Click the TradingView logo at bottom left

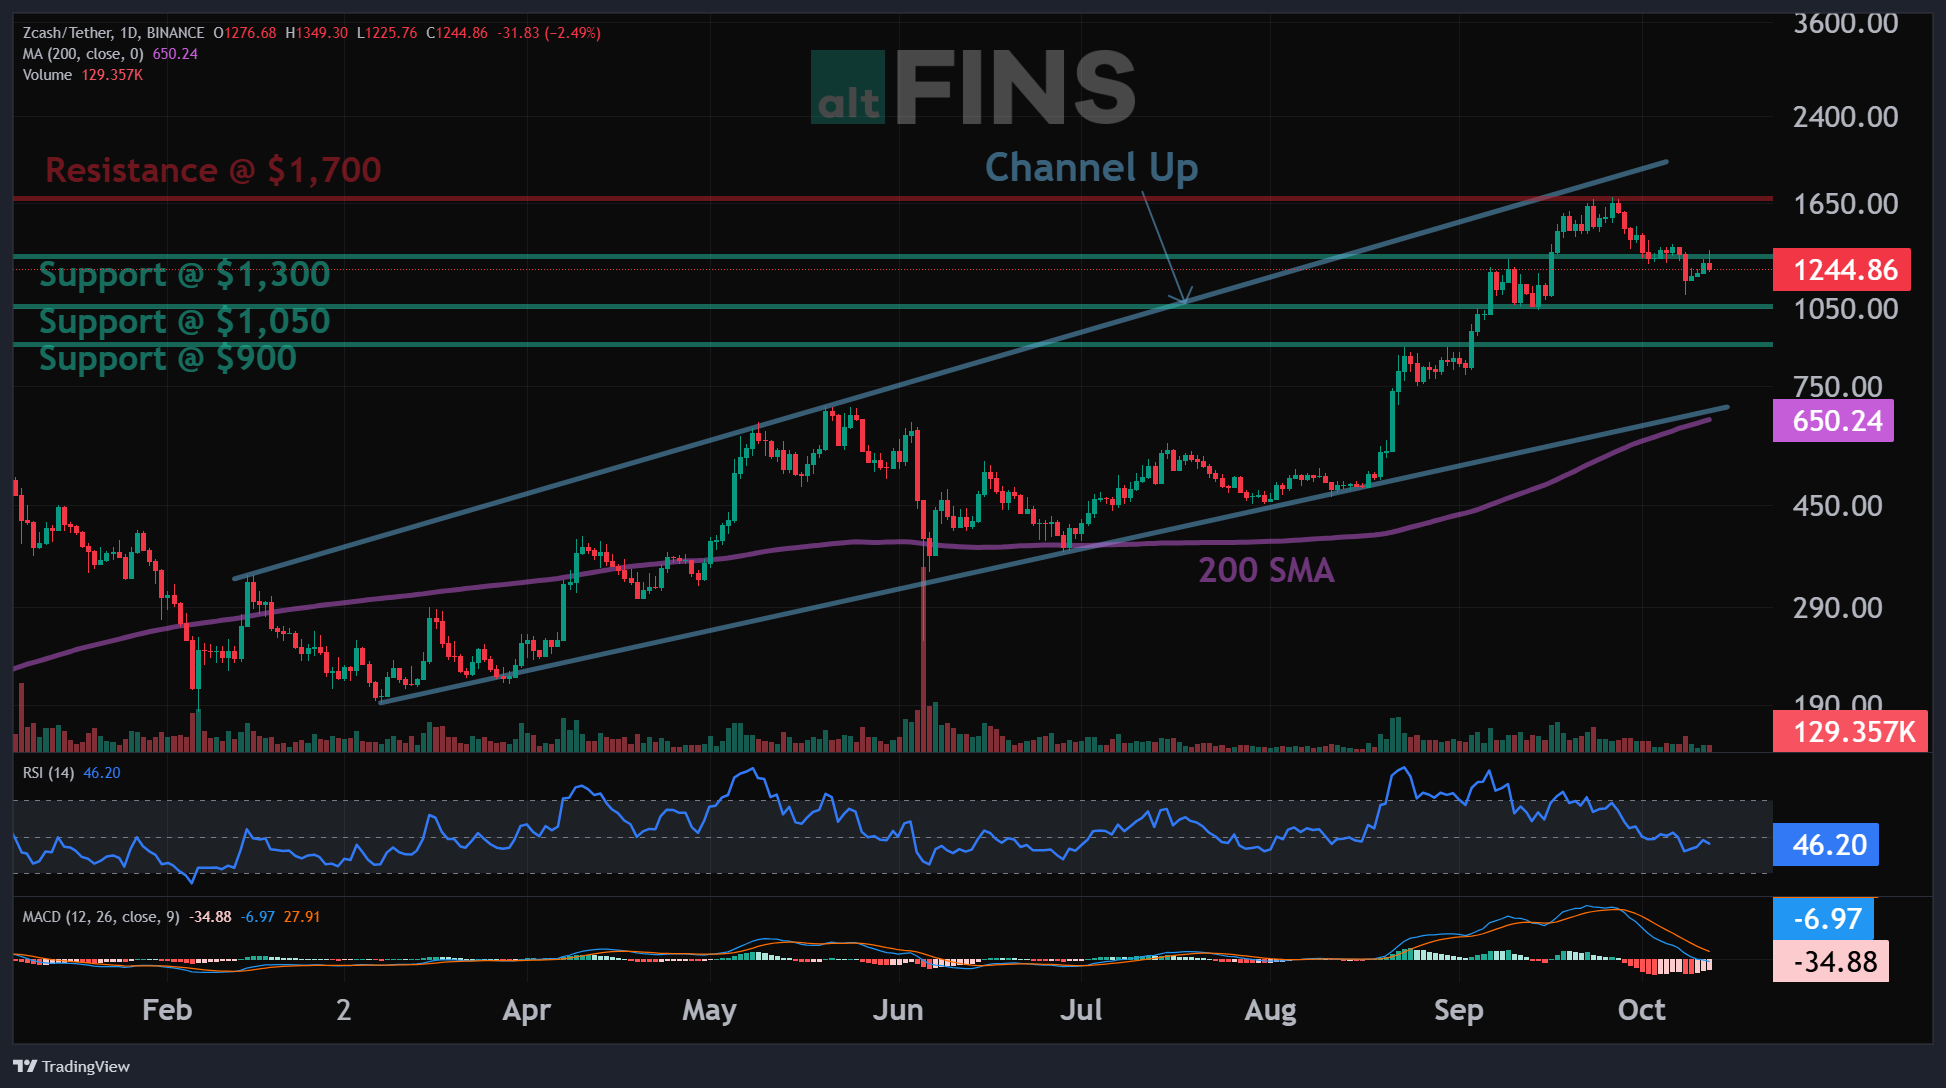(x=71, y=1066)
